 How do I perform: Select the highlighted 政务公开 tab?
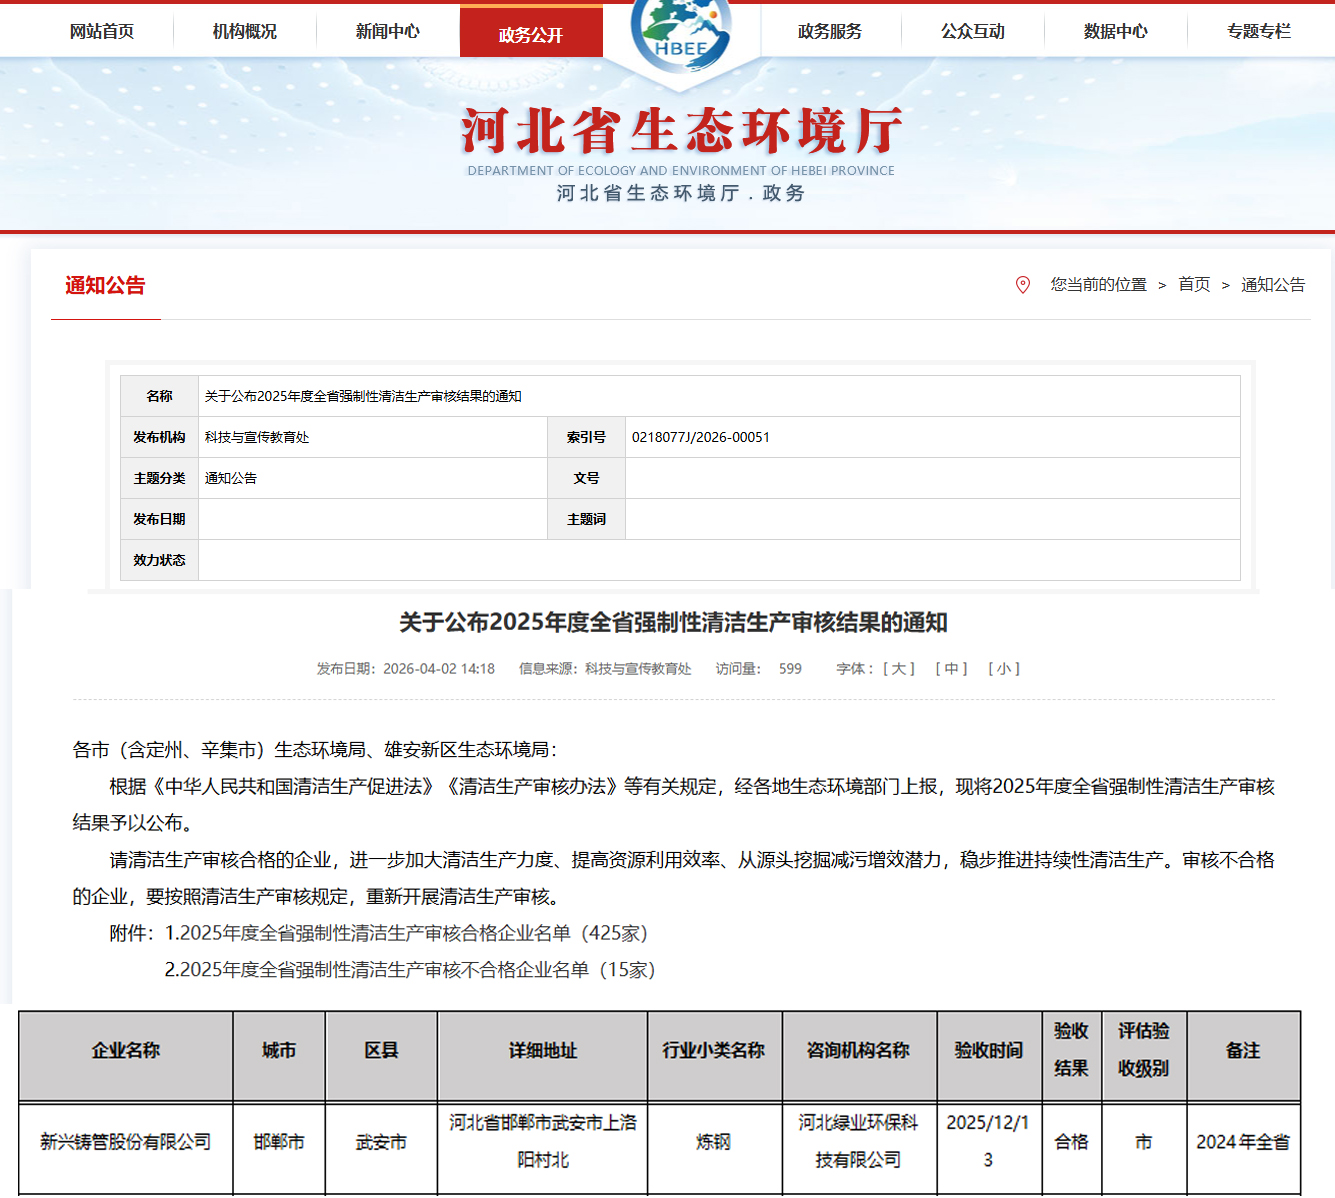point(531,35)
